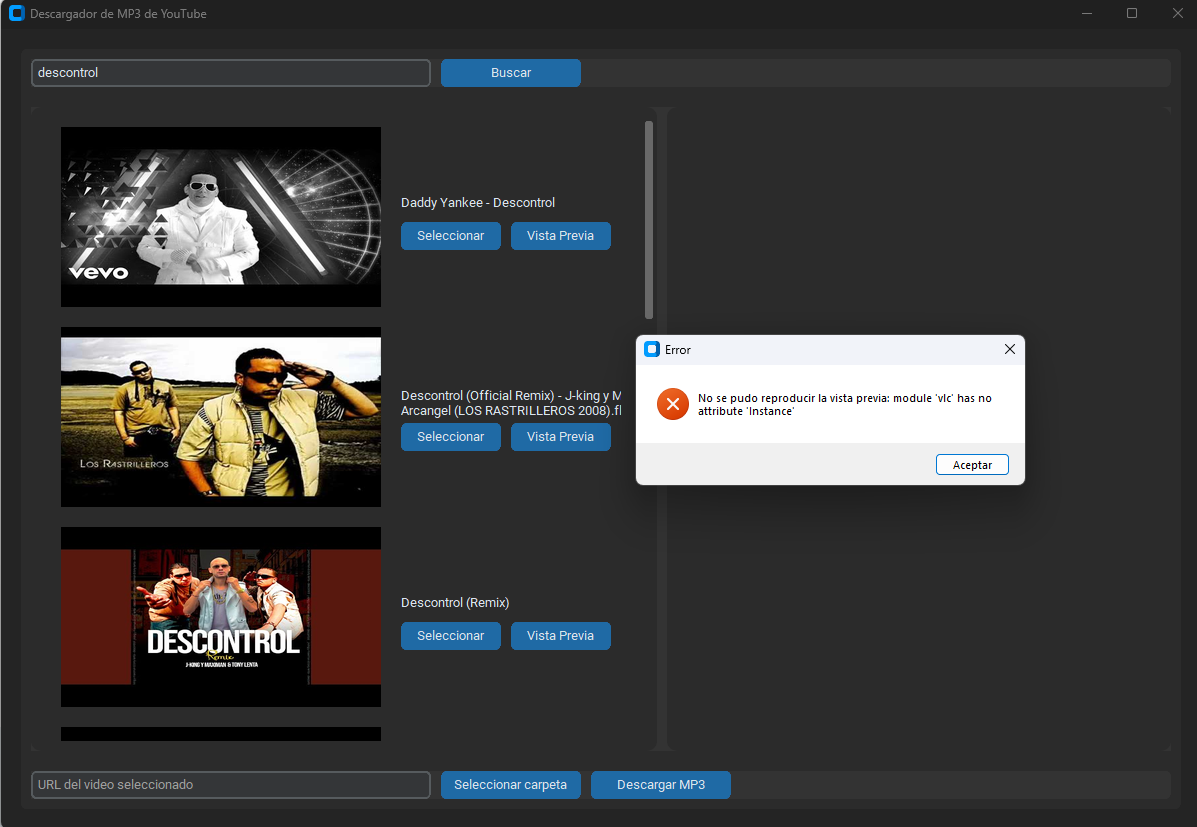1197x827 pixels.
Task: Close the Descargador de MP3 de YouTube window
Action: (x=1177, y=14)
